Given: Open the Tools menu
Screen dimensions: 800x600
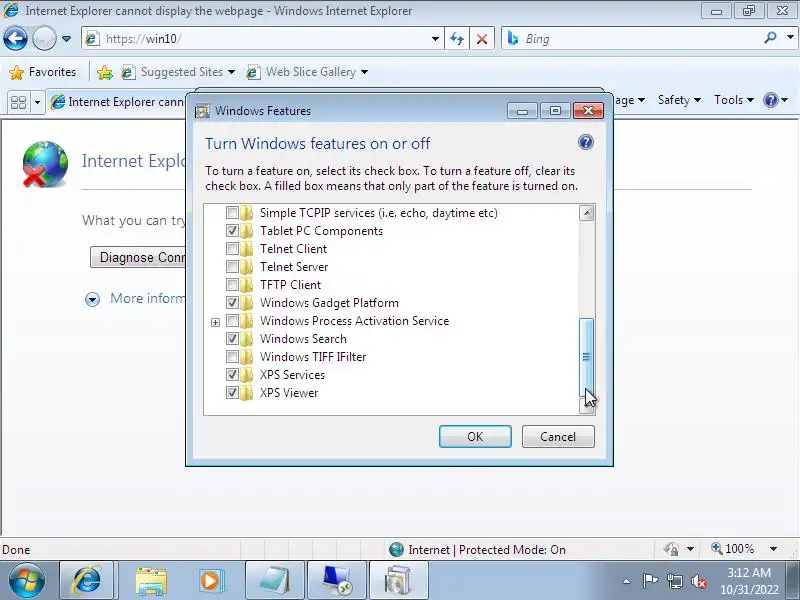Looking at the screenshot, I should click(734, 100).
